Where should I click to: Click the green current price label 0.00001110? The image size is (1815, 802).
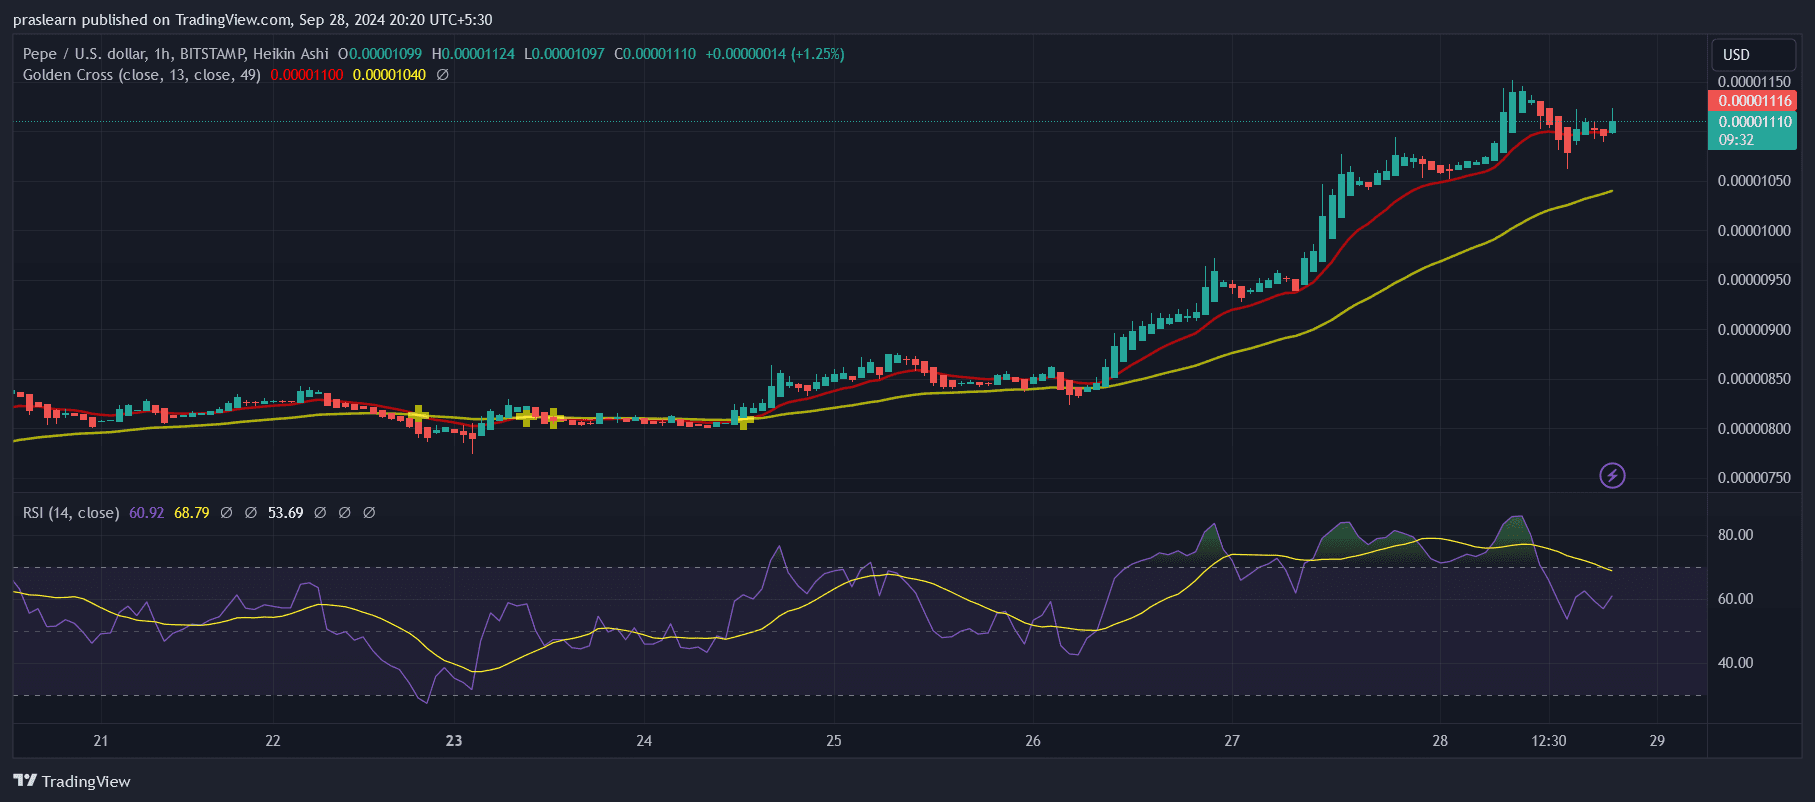1754,122
